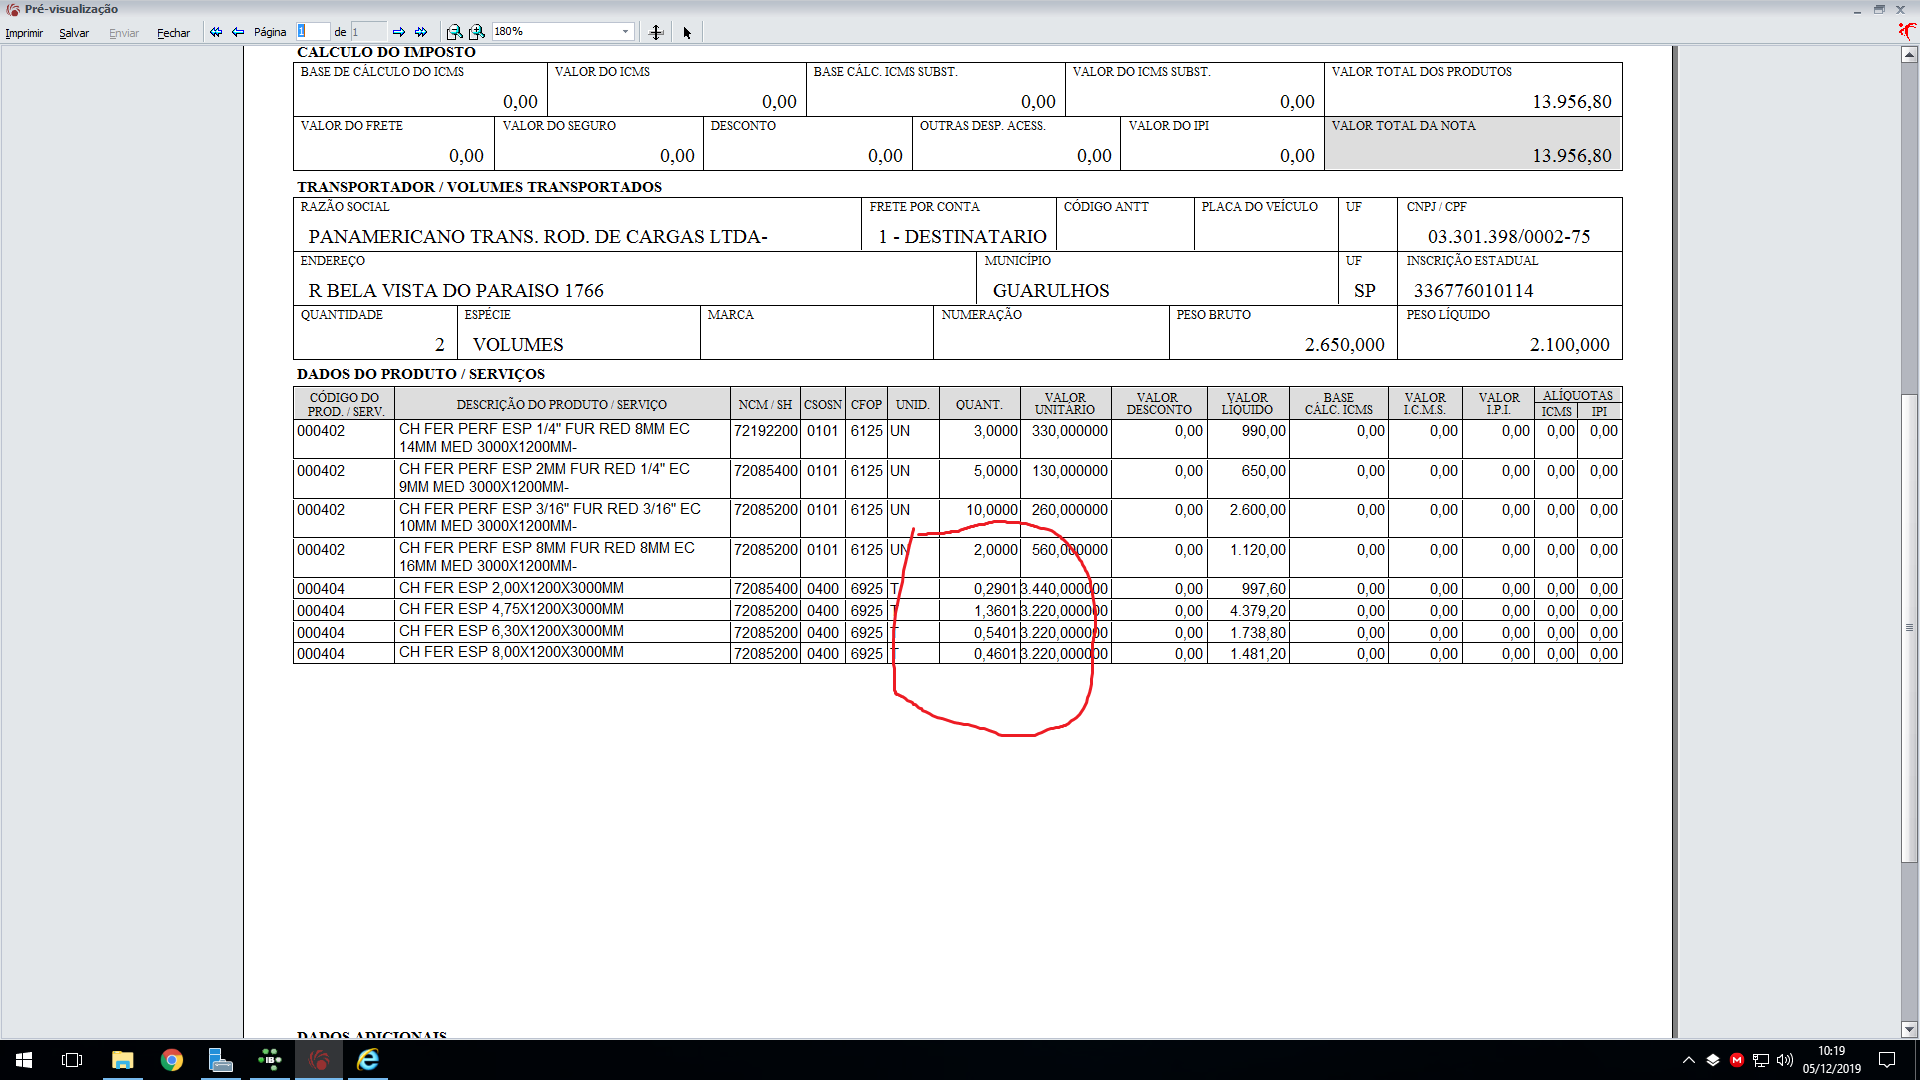Open the volume speaker tray icon

click(1785, 1060)
